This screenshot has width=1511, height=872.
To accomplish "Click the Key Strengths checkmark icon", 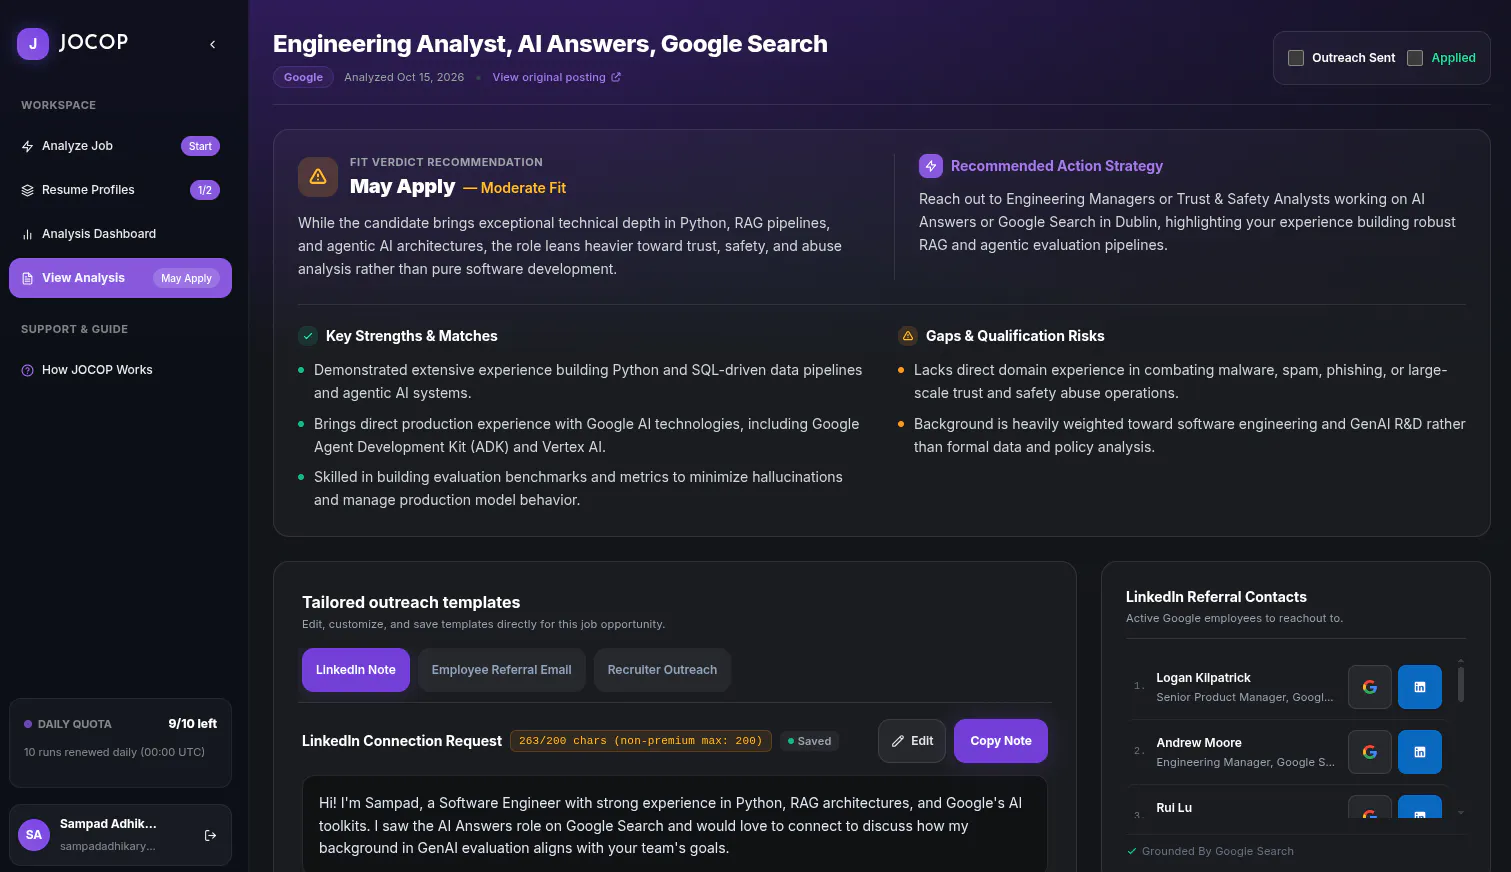I will (308, 336).
